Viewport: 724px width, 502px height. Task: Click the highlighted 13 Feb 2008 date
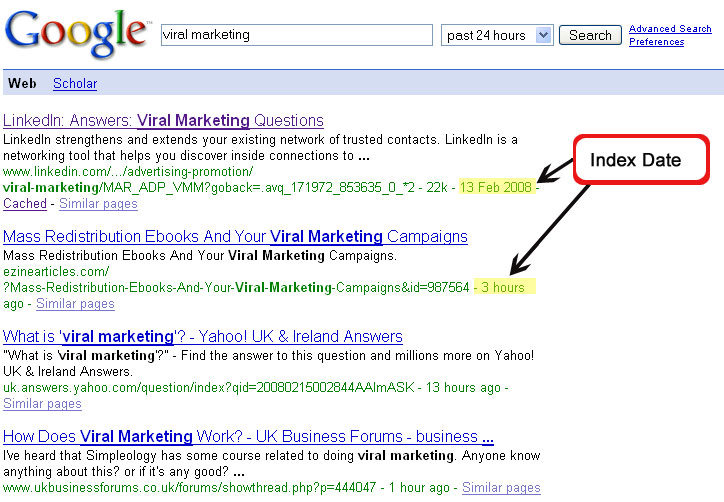pyautogui.click(x=497, y=187)
